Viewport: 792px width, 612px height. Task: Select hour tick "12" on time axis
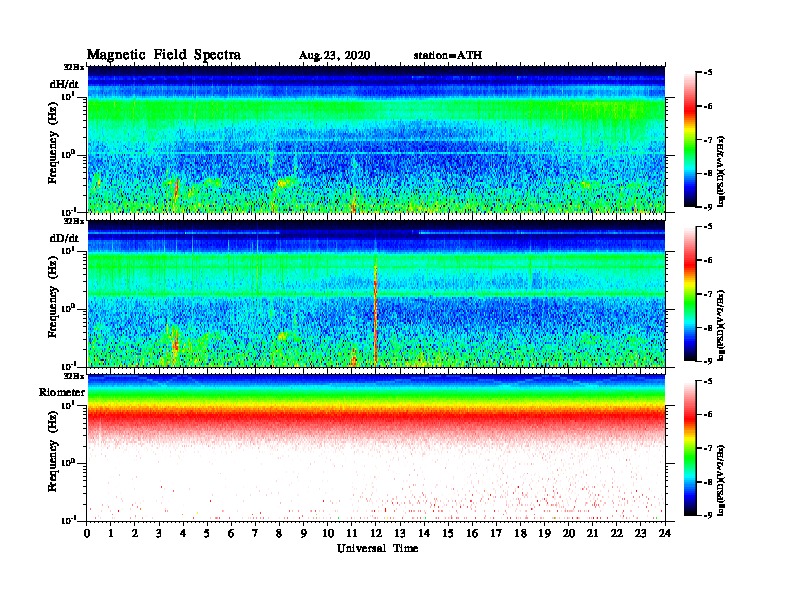[x=376, y=534]
